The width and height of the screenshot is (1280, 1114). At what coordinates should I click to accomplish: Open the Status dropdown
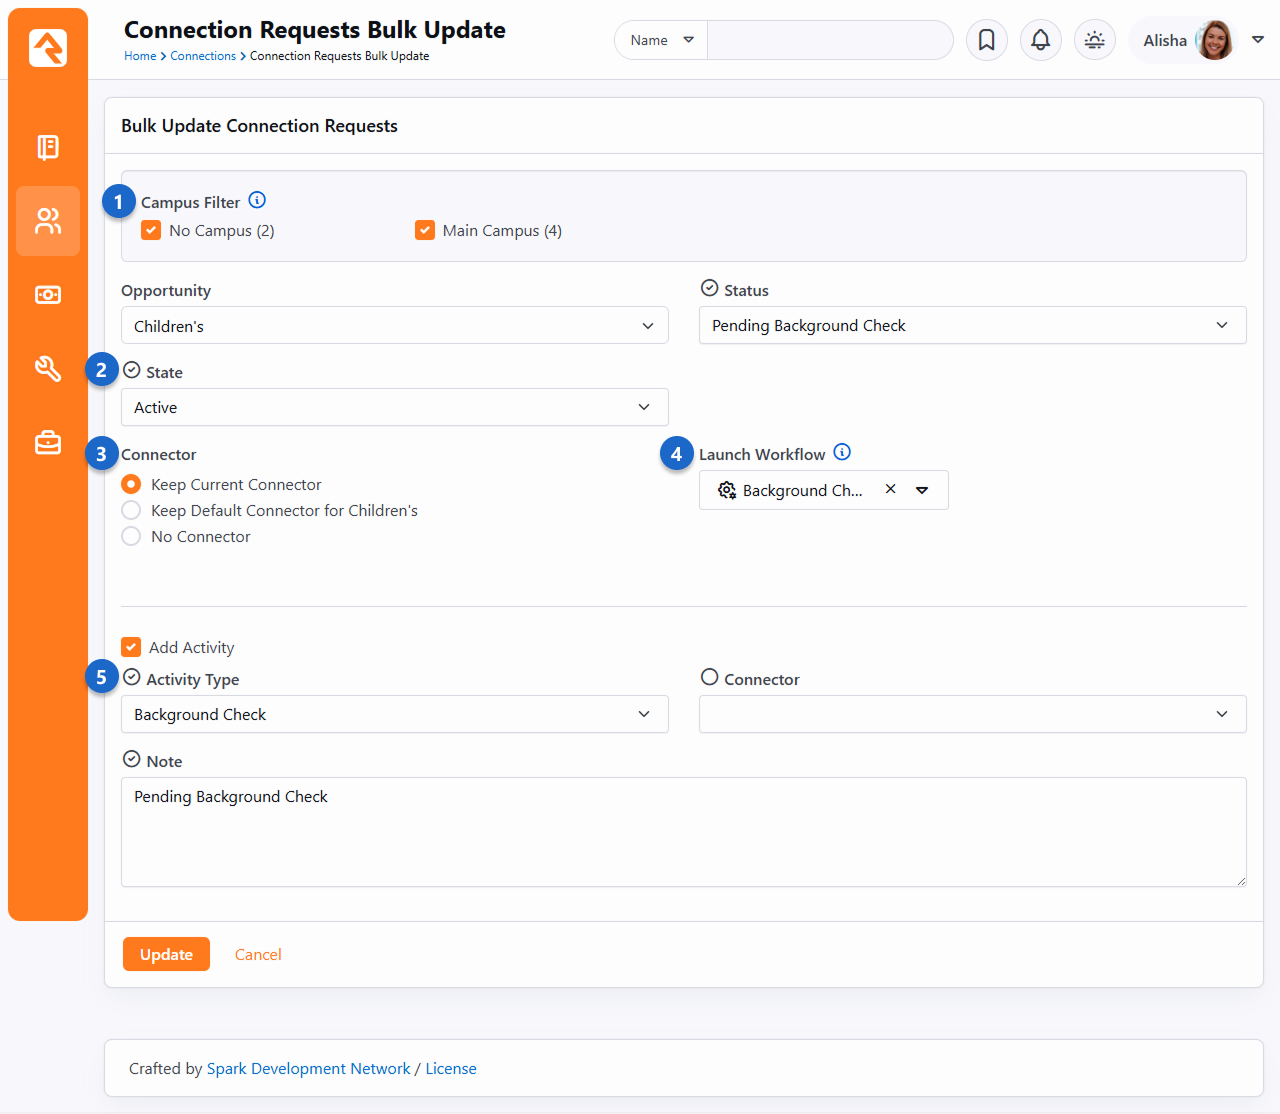point(972,325)
